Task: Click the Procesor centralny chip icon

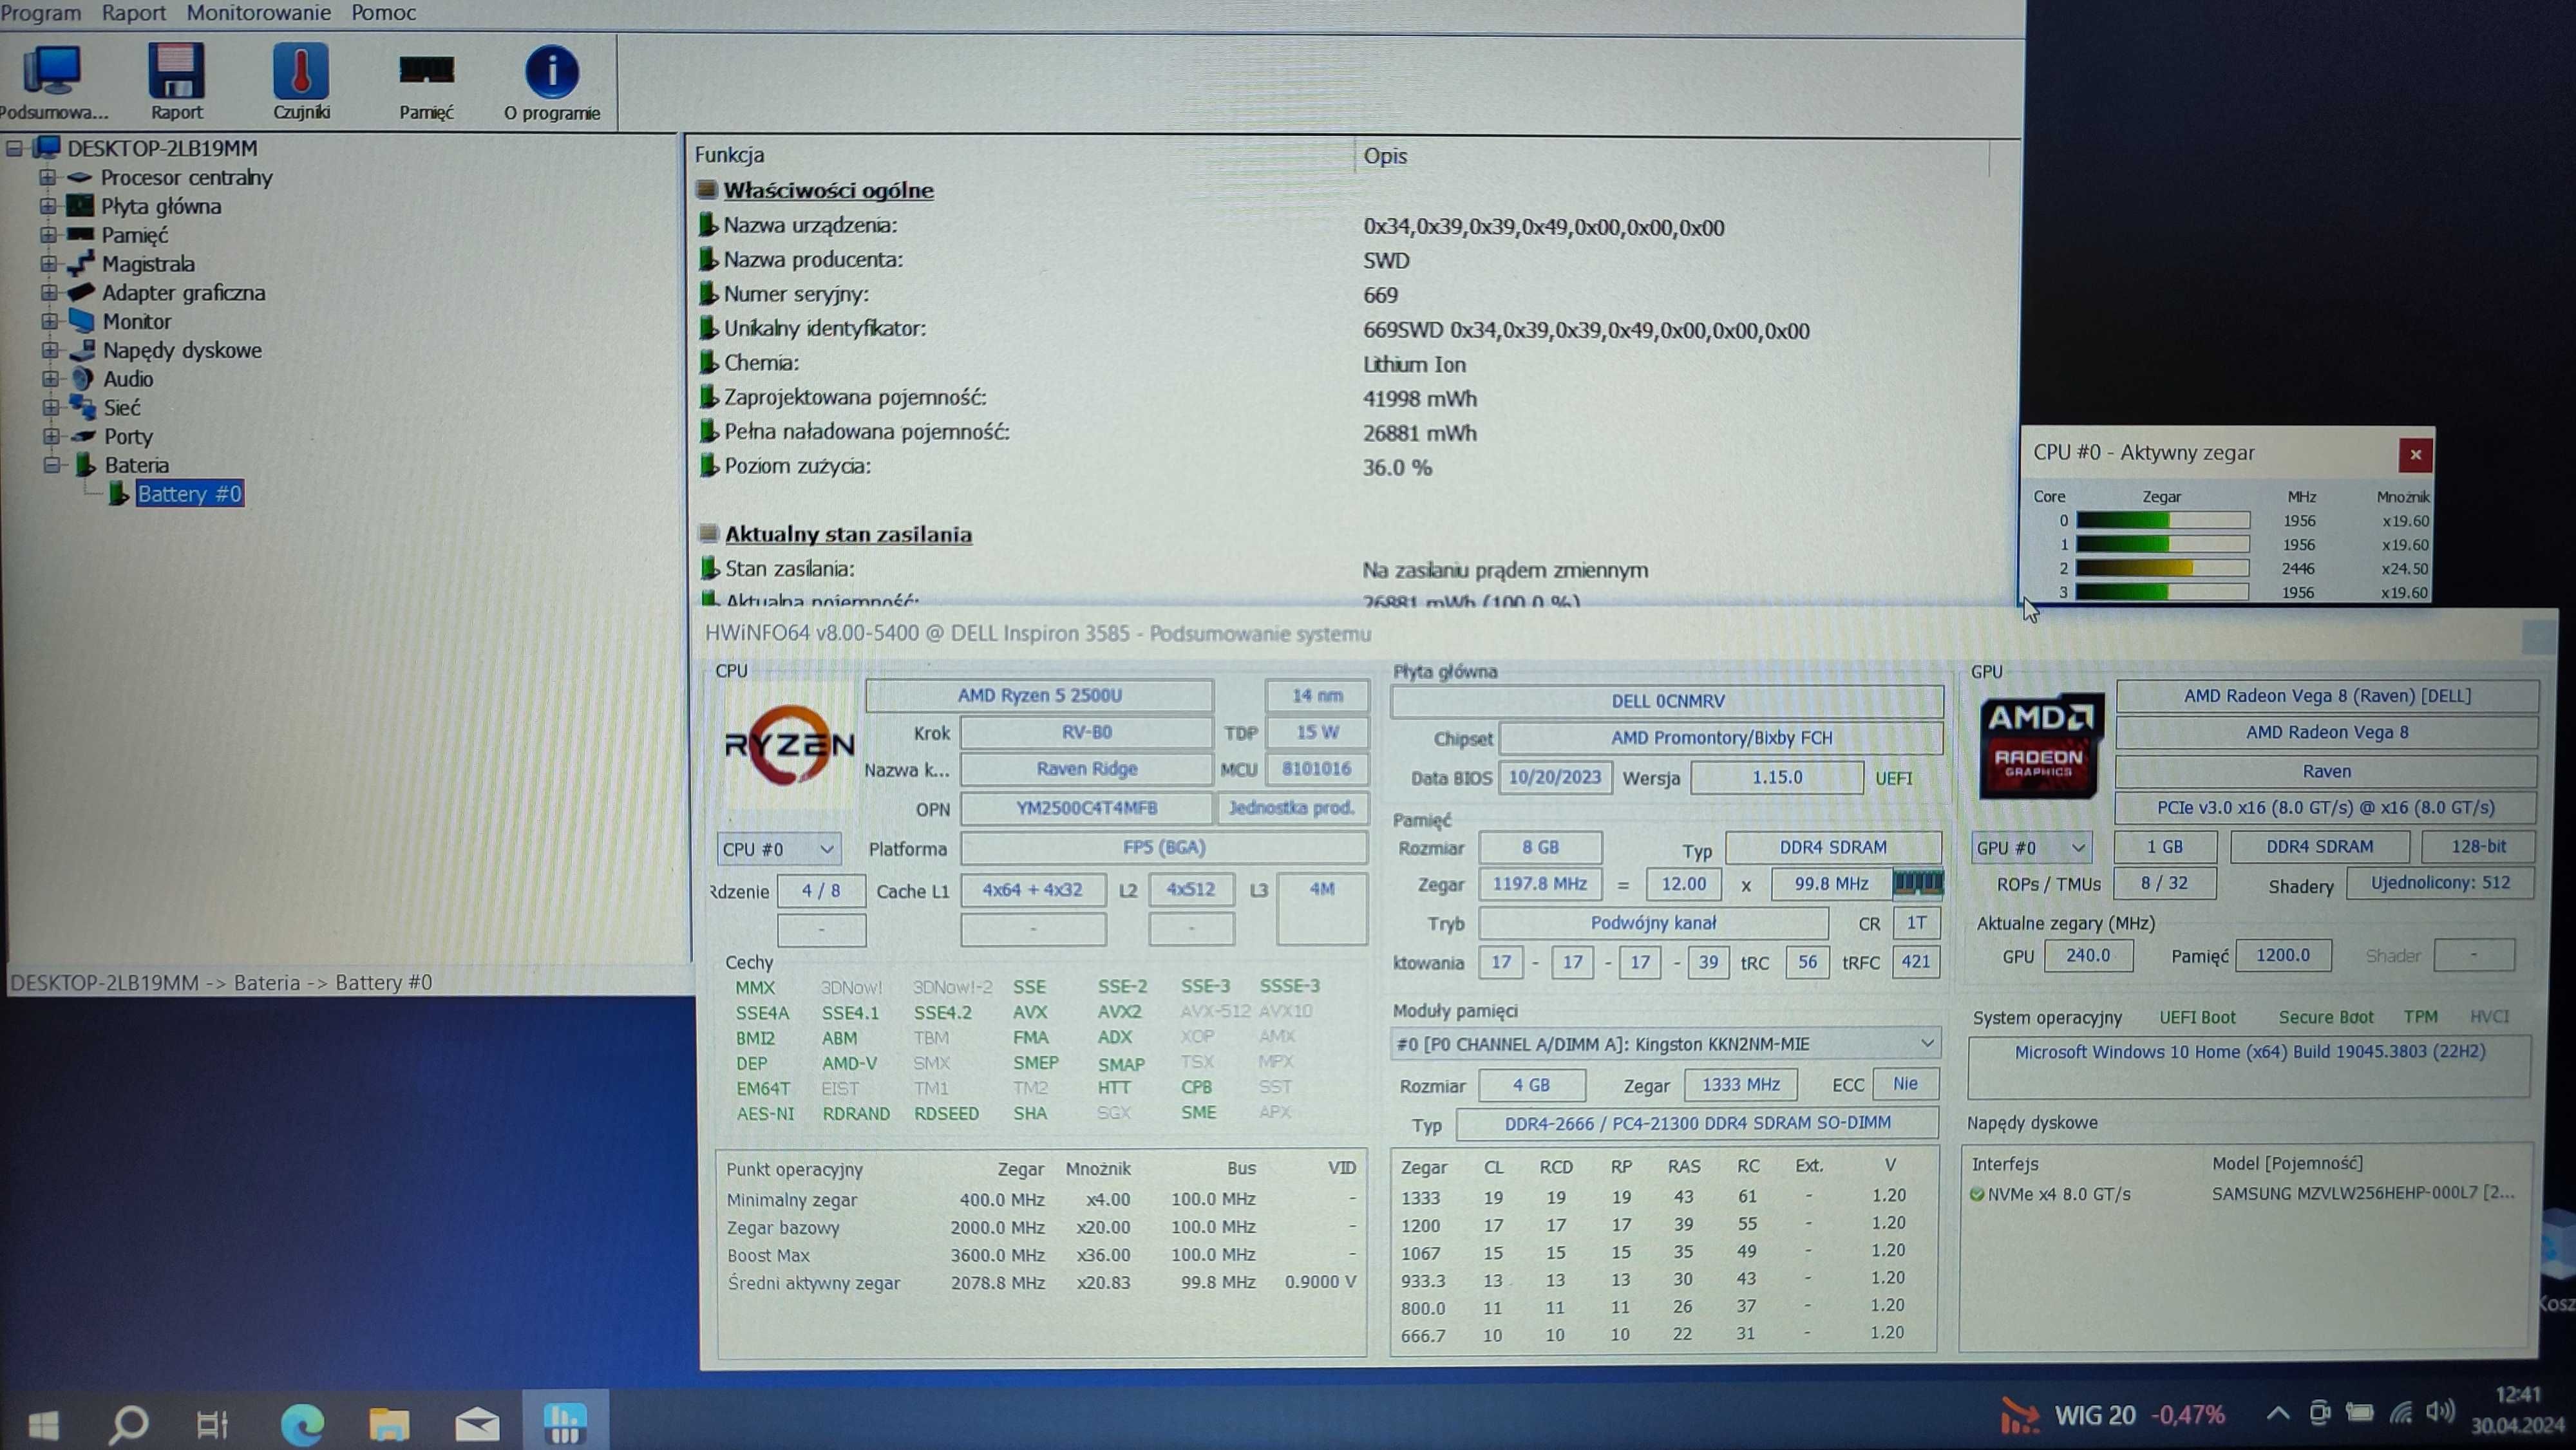Action: click(80, 178)
